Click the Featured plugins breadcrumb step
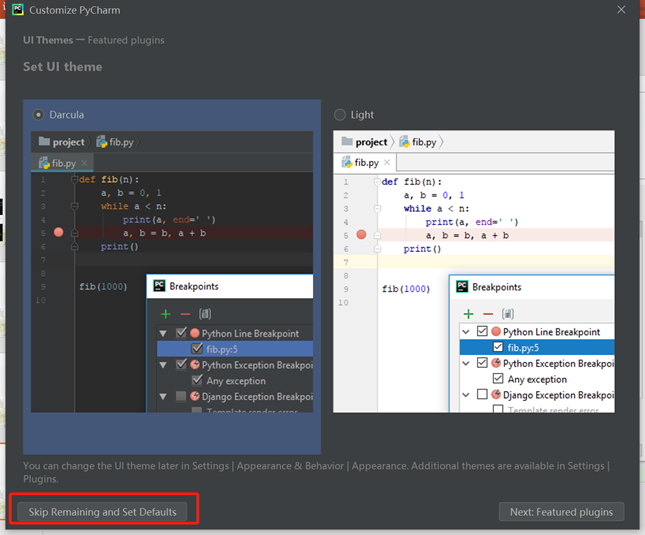Viewport: 645px width, 535px height. pos(126,40)
